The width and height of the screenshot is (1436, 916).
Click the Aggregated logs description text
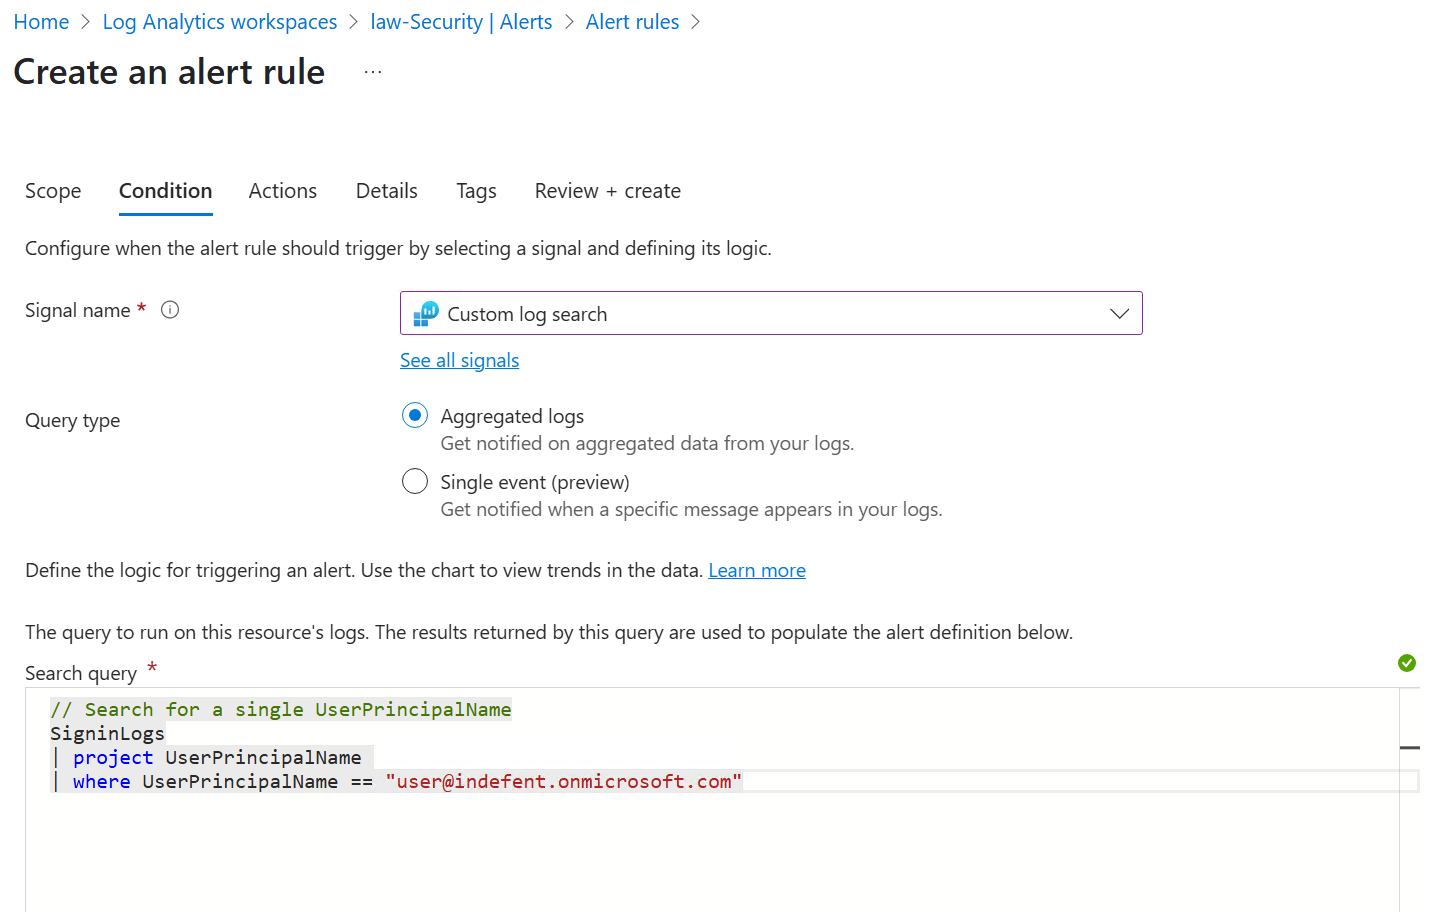(647, 443)
